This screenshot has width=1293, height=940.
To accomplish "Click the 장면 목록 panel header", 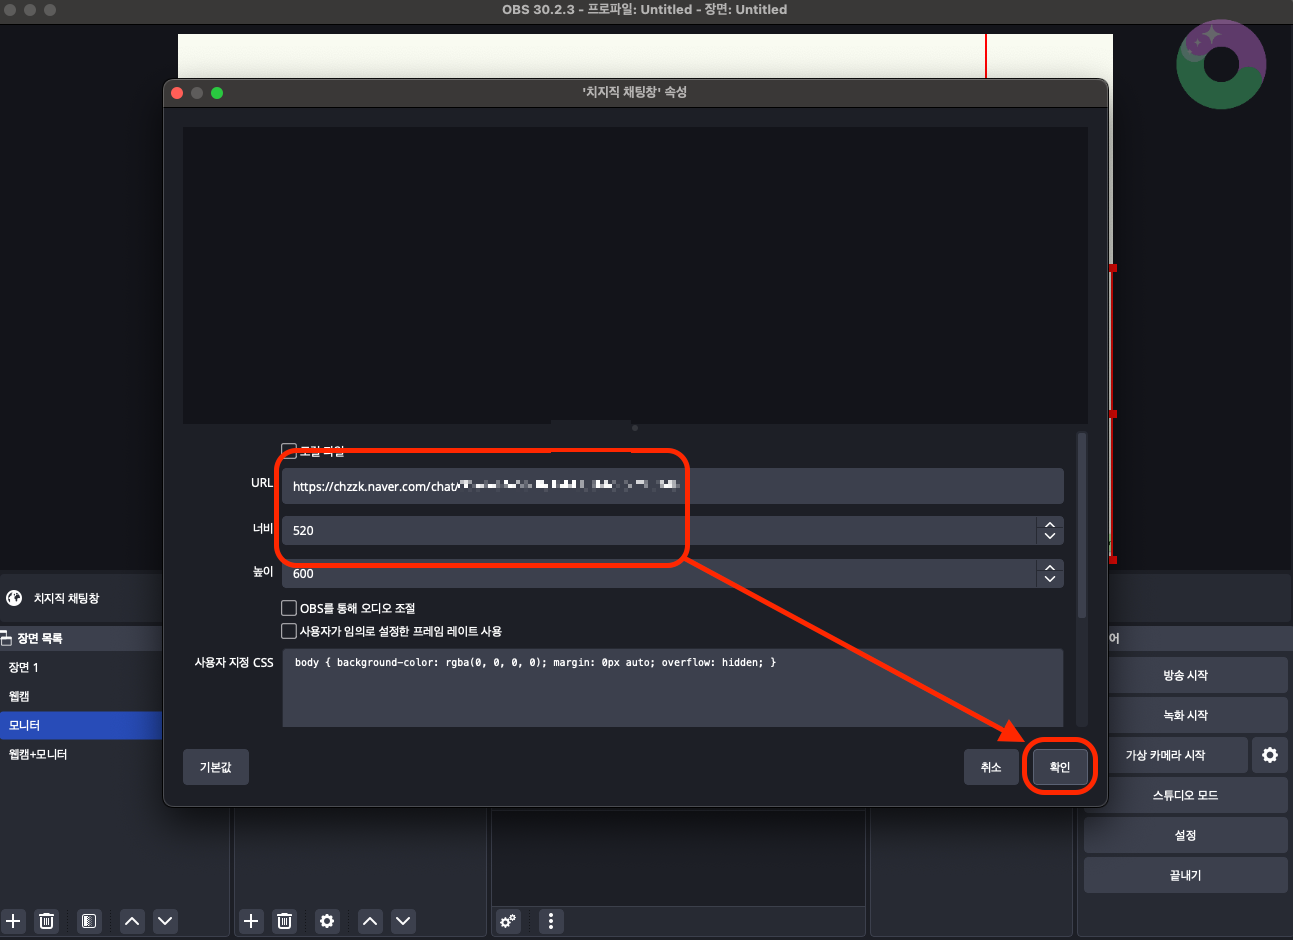I will 81,638.
